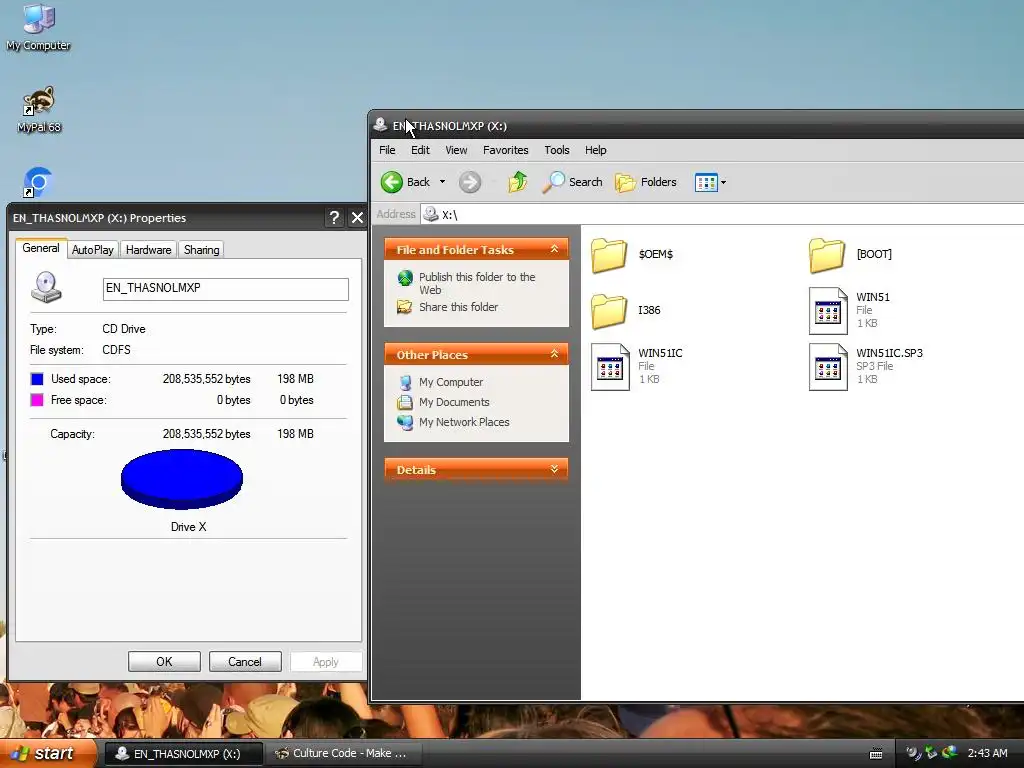The height and width of the screenshot is (768, 1024).
Task: Click the greyed Forward arrow button
Action: 470,182
